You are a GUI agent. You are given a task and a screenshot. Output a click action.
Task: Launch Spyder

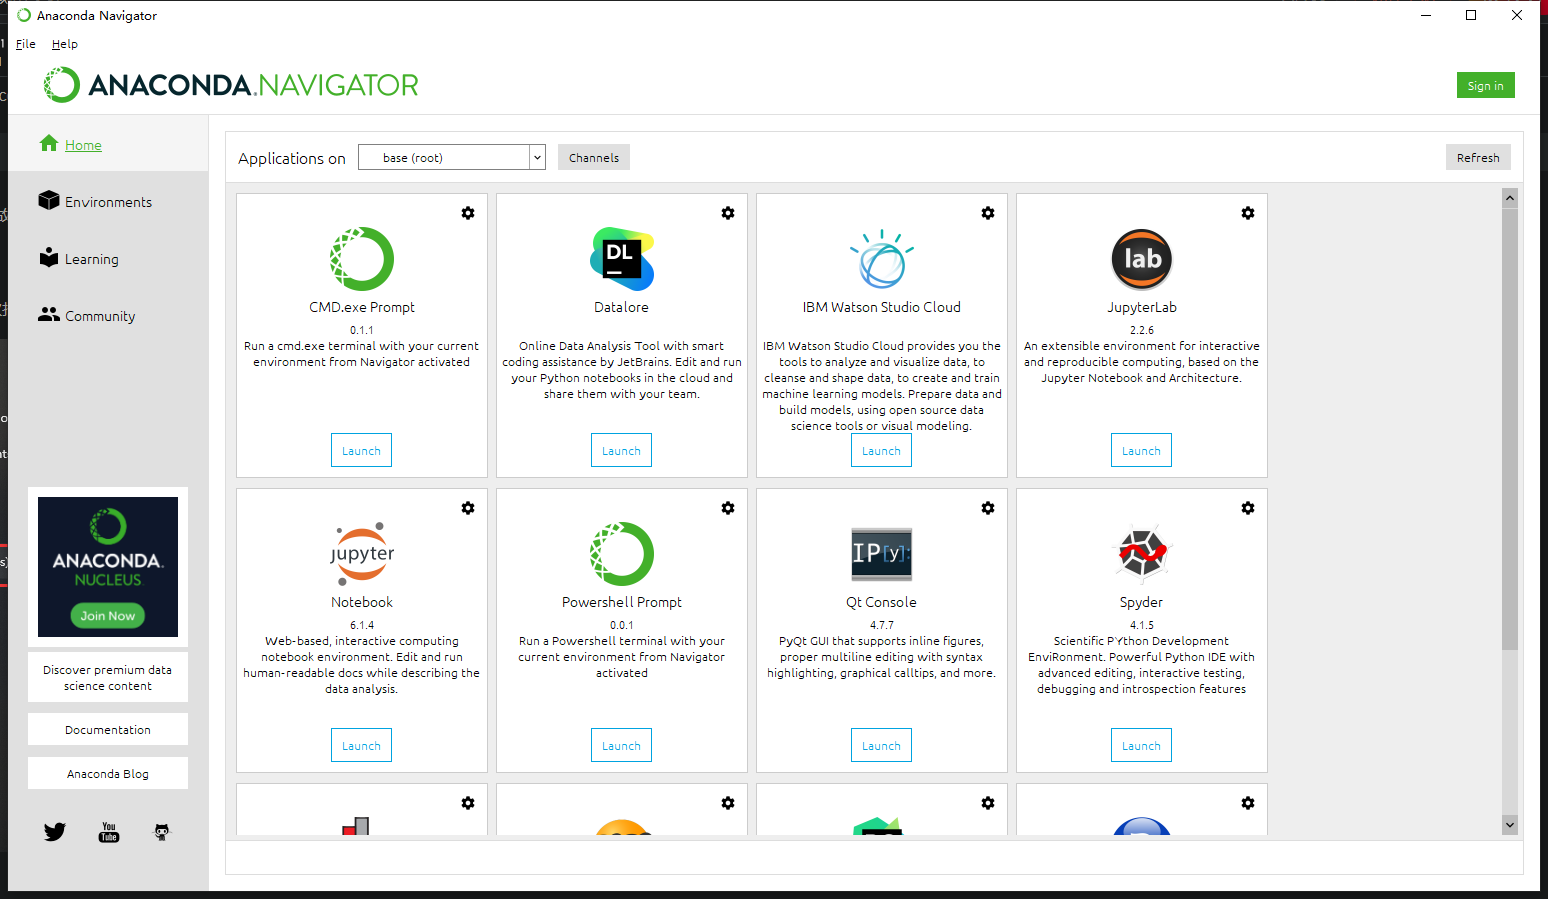point(1142,745)
